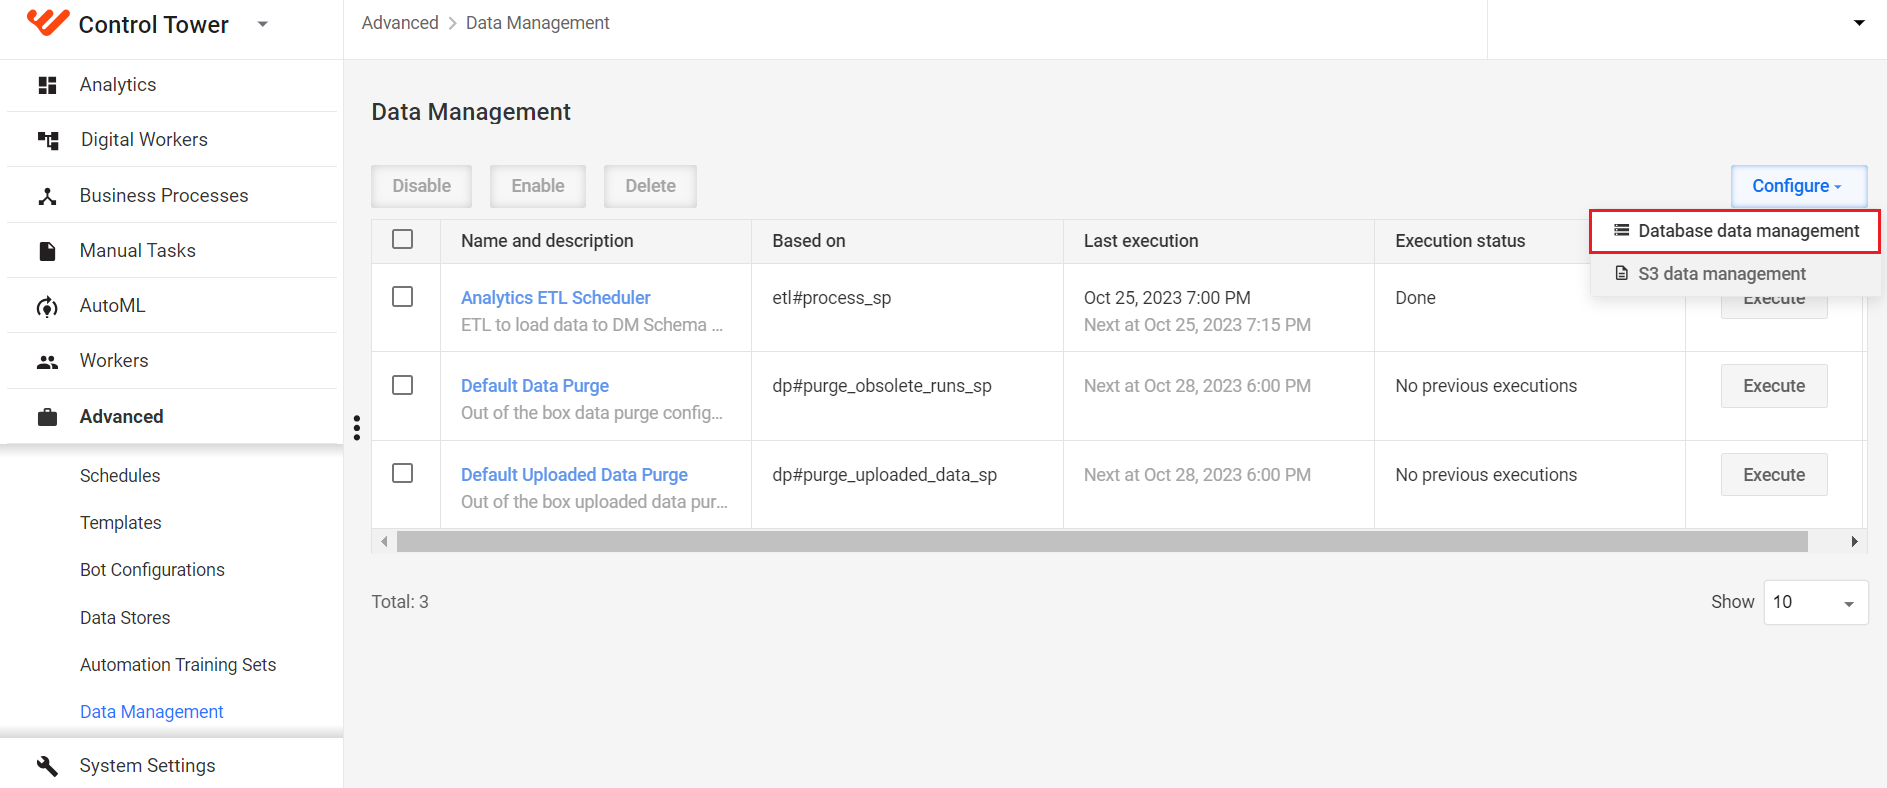Viewport: 1887px width, 788px height.
Task: Click the Disable button
Action: point(421,186)
